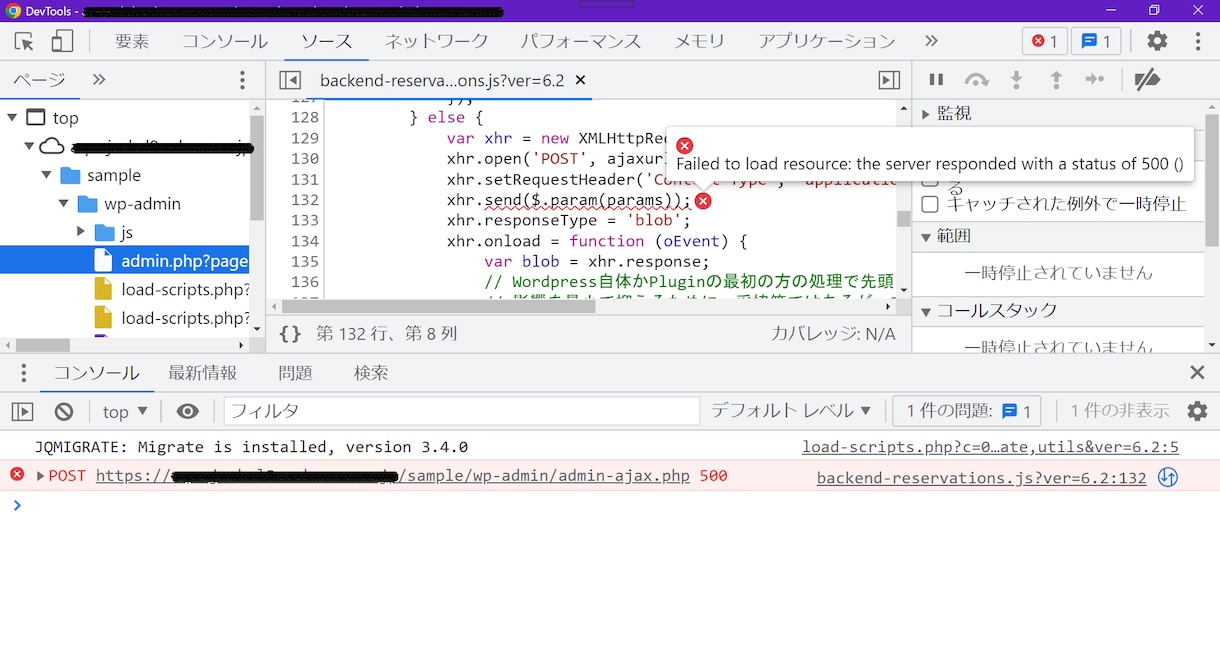1220x648 pixels.
Task: Open DevTools settings gear
Action: [x=1157, y=41]
